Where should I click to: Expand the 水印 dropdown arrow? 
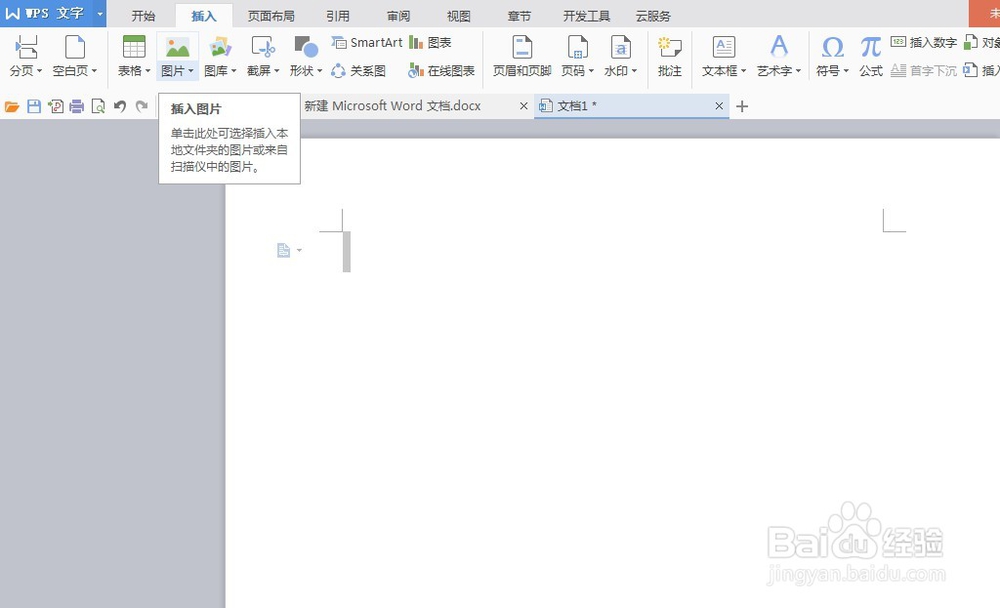pos(634,71)
